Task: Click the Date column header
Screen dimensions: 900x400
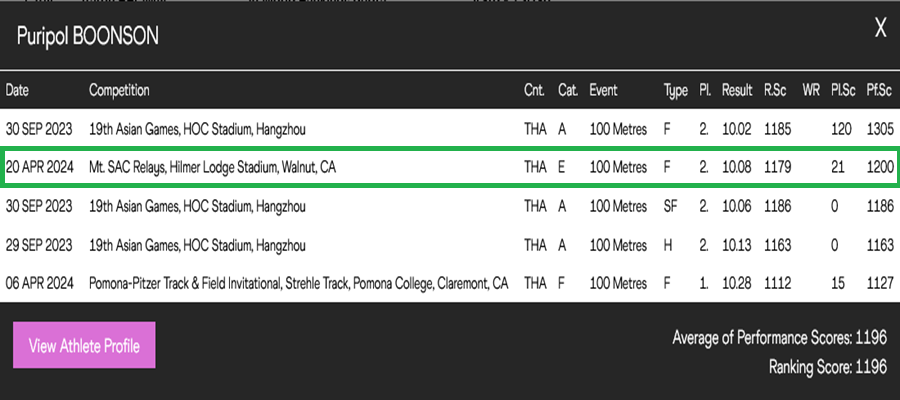Action: pos(17,90)
